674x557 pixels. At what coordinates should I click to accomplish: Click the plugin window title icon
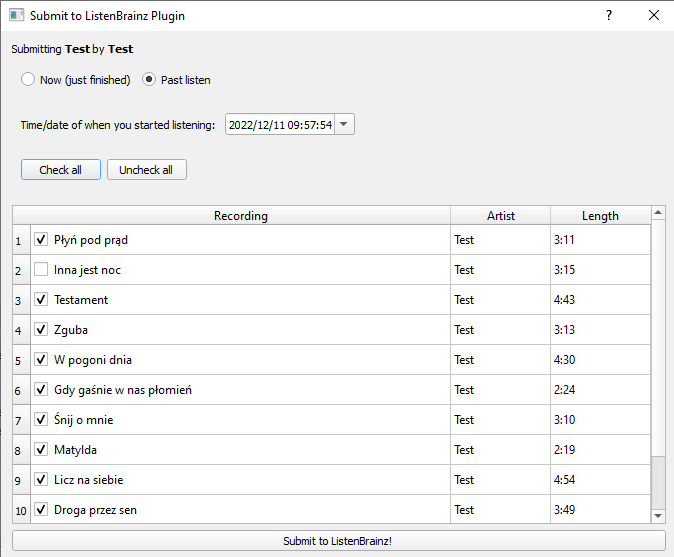[16, 15]
